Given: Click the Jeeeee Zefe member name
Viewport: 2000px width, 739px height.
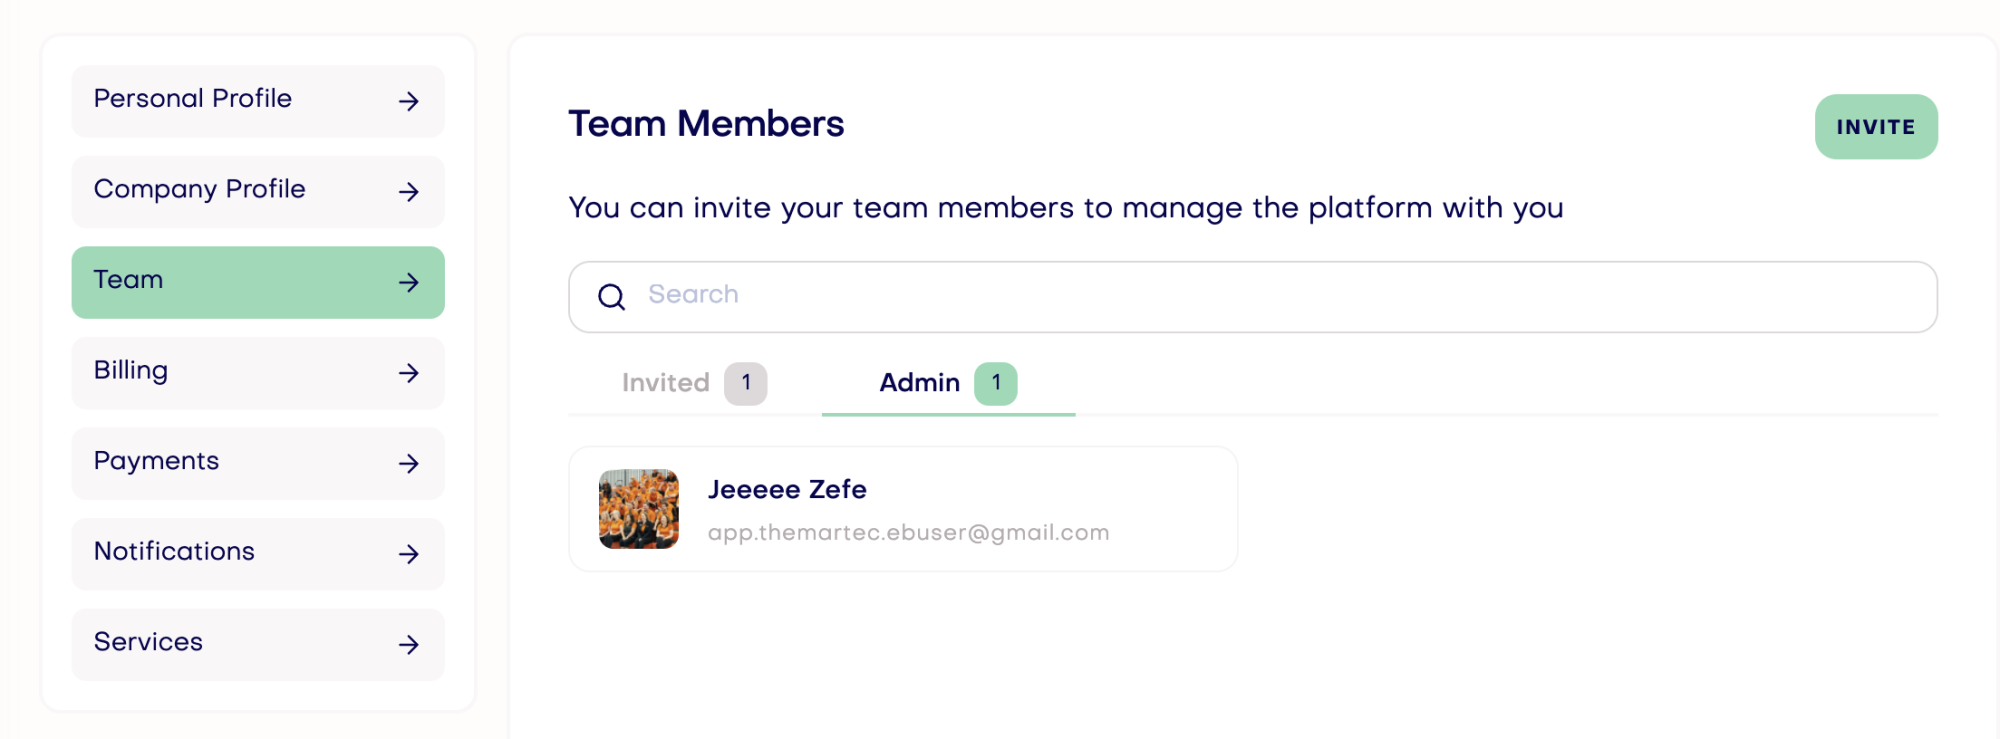Looking at the screenshot, I should (x=787, y=489).
